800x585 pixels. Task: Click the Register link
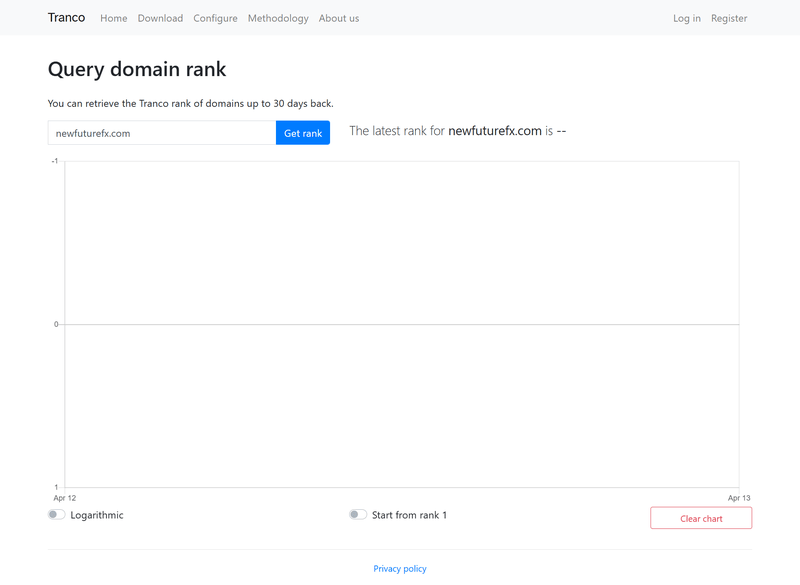pyautogui.click(x=729, y=18)
